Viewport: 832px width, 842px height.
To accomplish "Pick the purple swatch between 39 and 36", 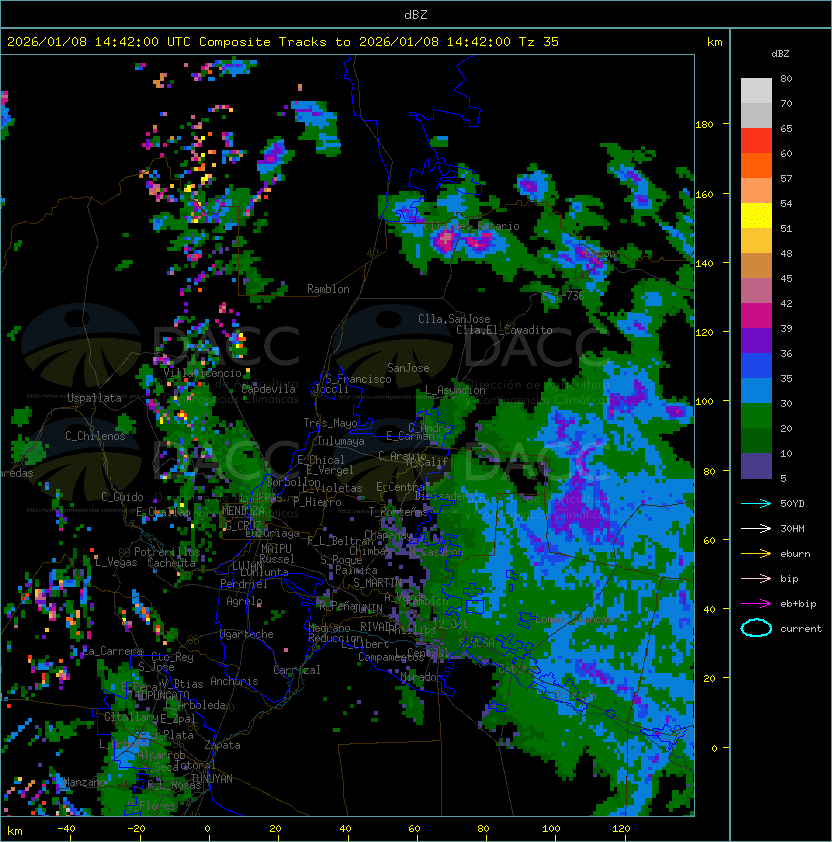I will coord(756,340).
